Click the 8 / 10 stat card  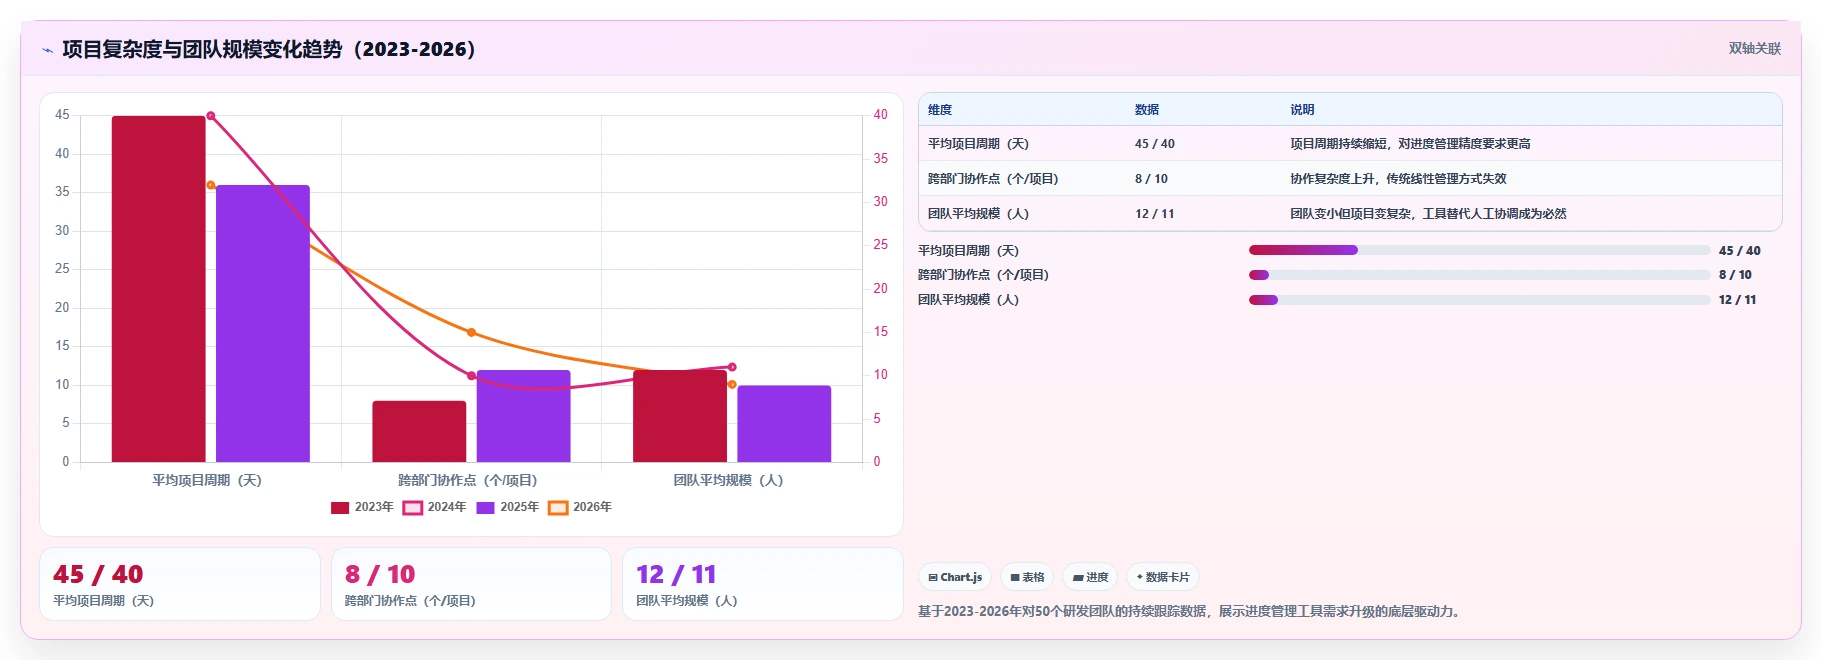click(x=471, y=584)
